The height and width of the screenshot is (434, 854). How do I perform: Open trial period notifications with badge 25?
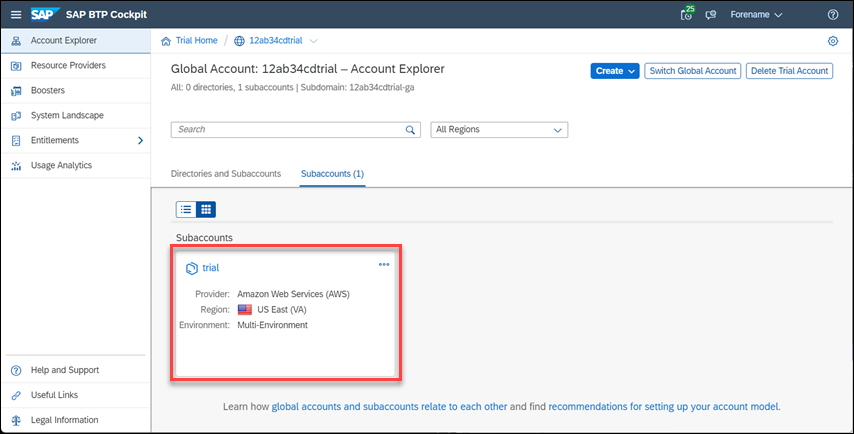click(687, 14)
